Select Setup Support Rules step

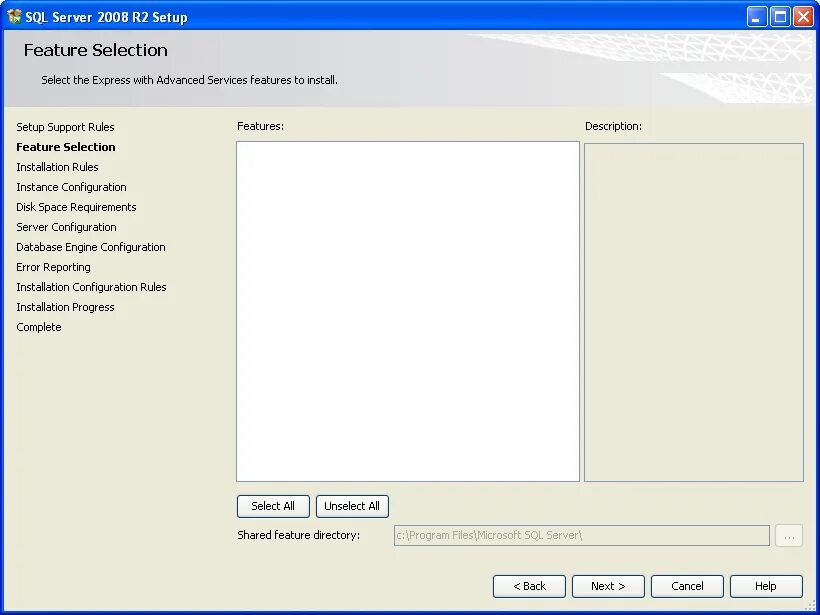pyautogui.click(x=65, y=127)
